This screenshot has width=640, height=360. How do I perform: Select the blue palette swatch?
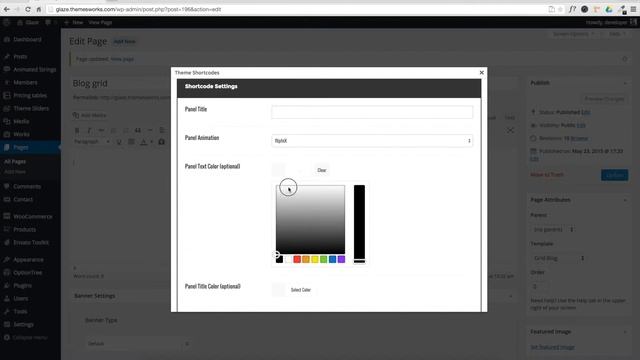click(333, 259)
